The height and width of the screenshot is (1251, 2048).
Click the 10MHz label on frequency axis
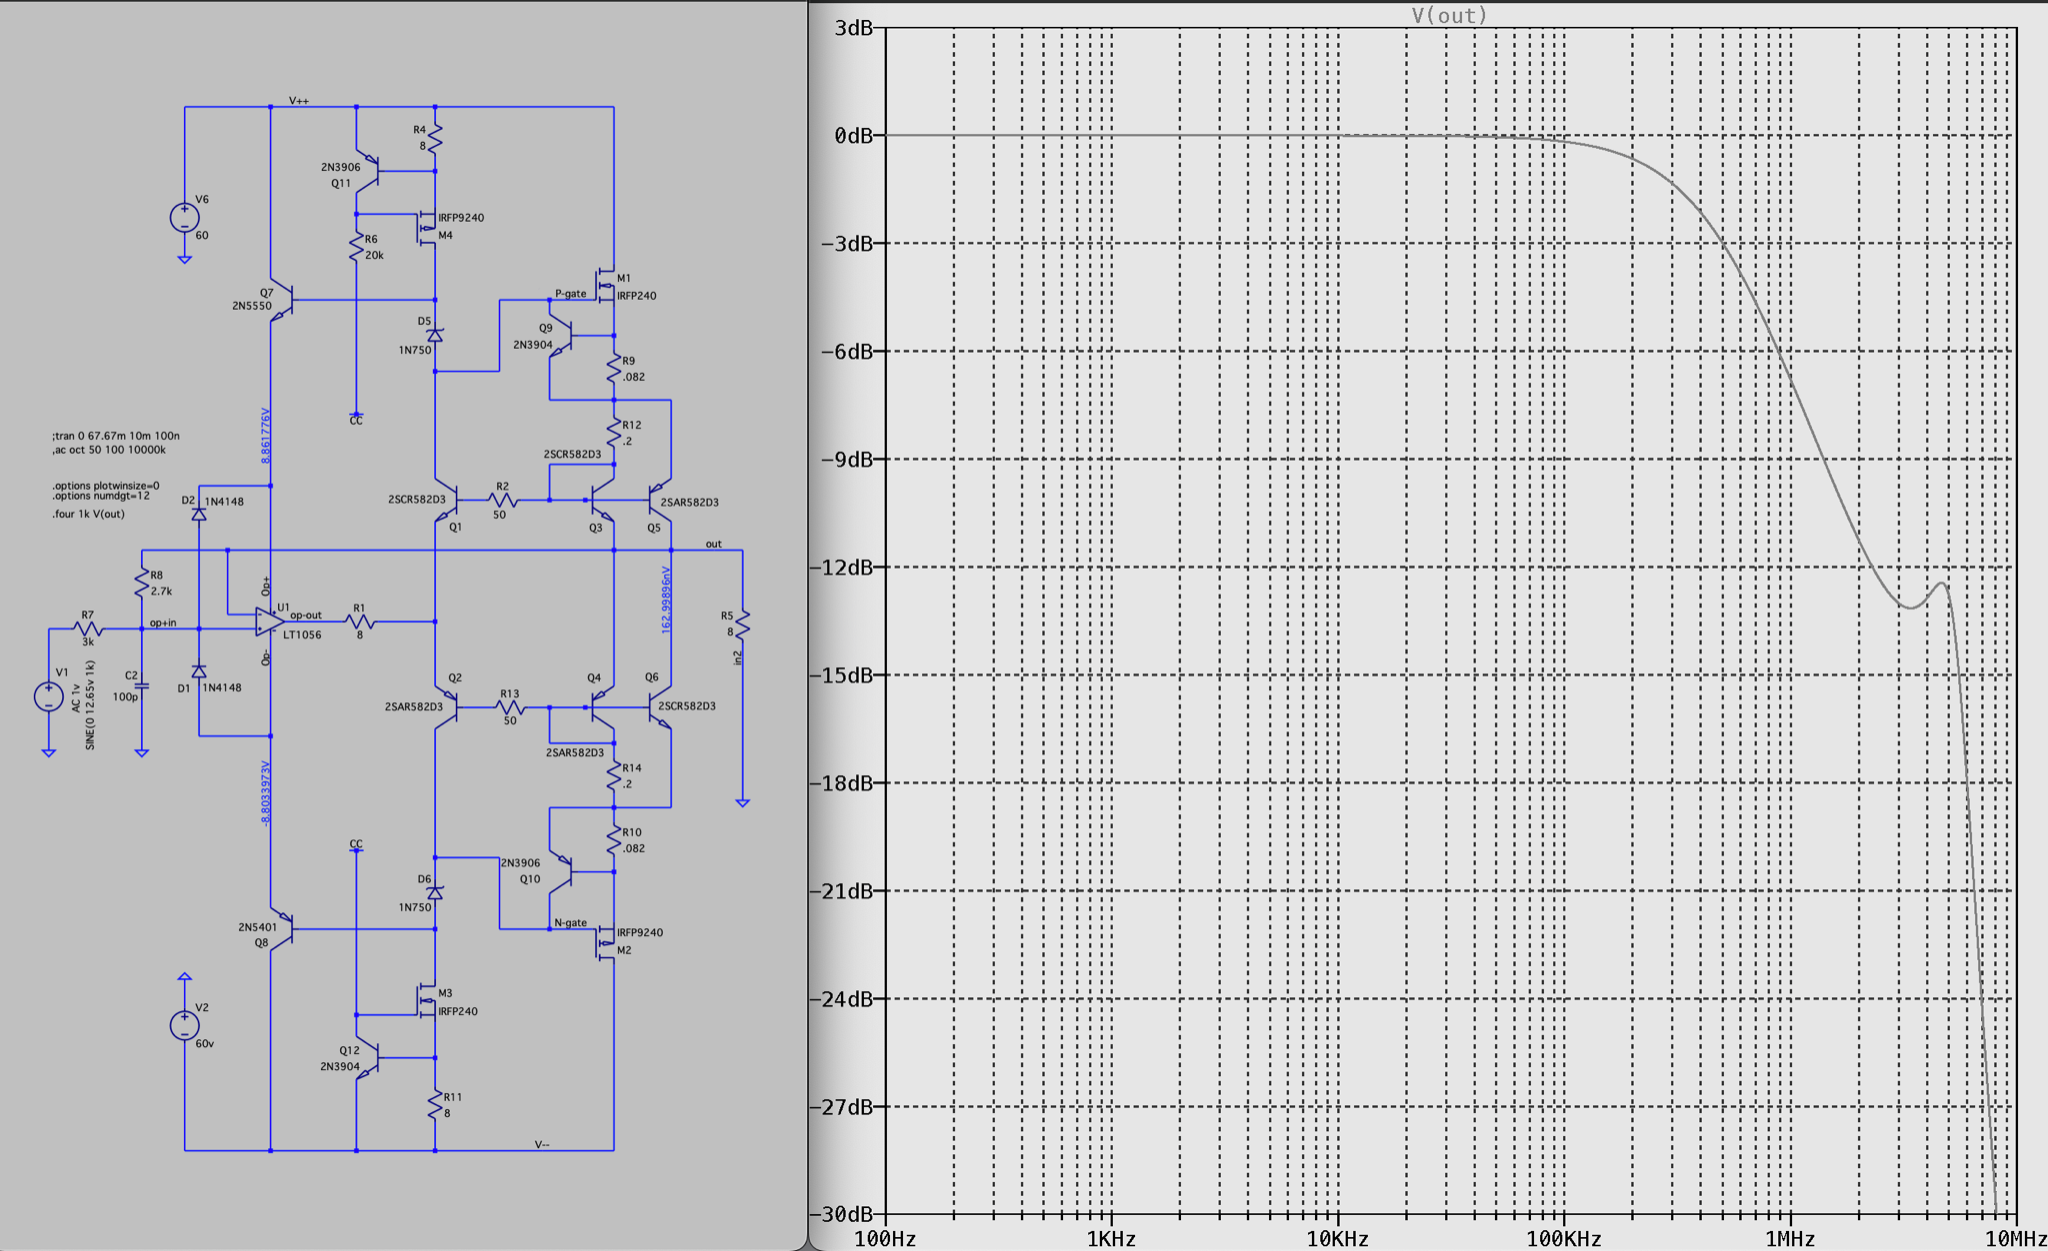pos(2015,1239)
